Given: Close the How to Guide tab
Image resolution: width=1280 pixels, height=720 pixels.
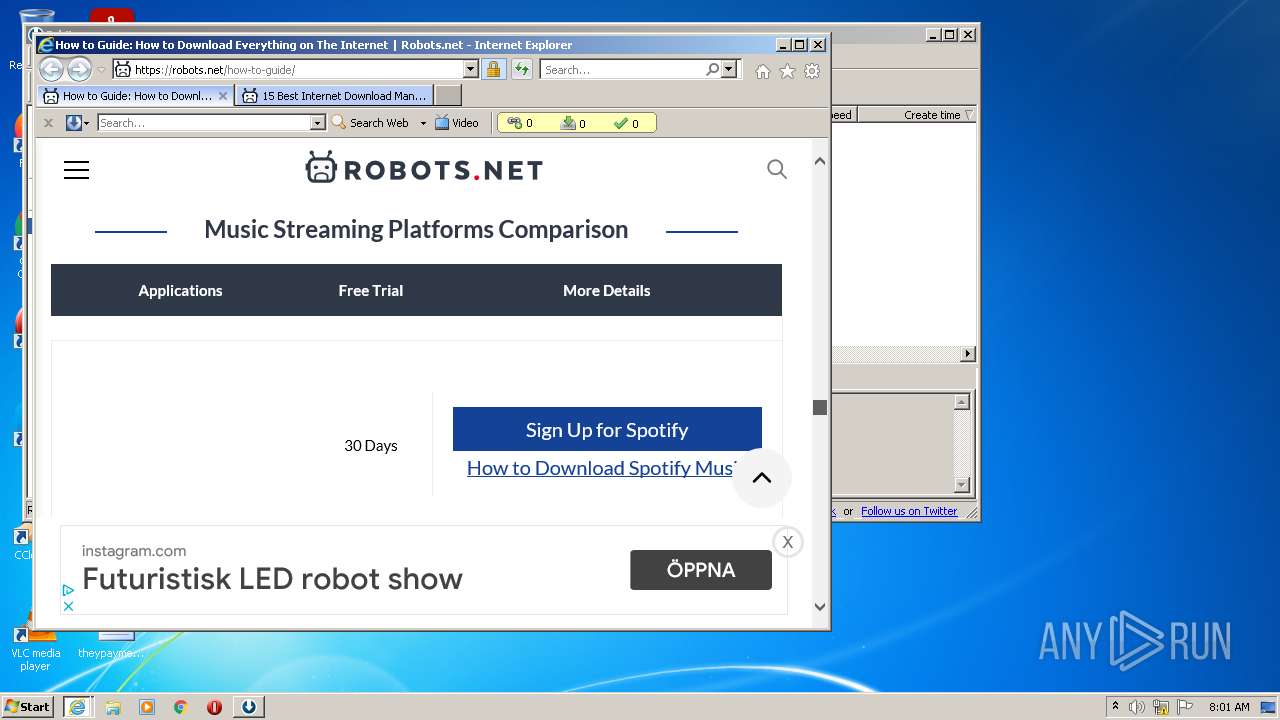Looking at the screenshot, I should [223, 96].
